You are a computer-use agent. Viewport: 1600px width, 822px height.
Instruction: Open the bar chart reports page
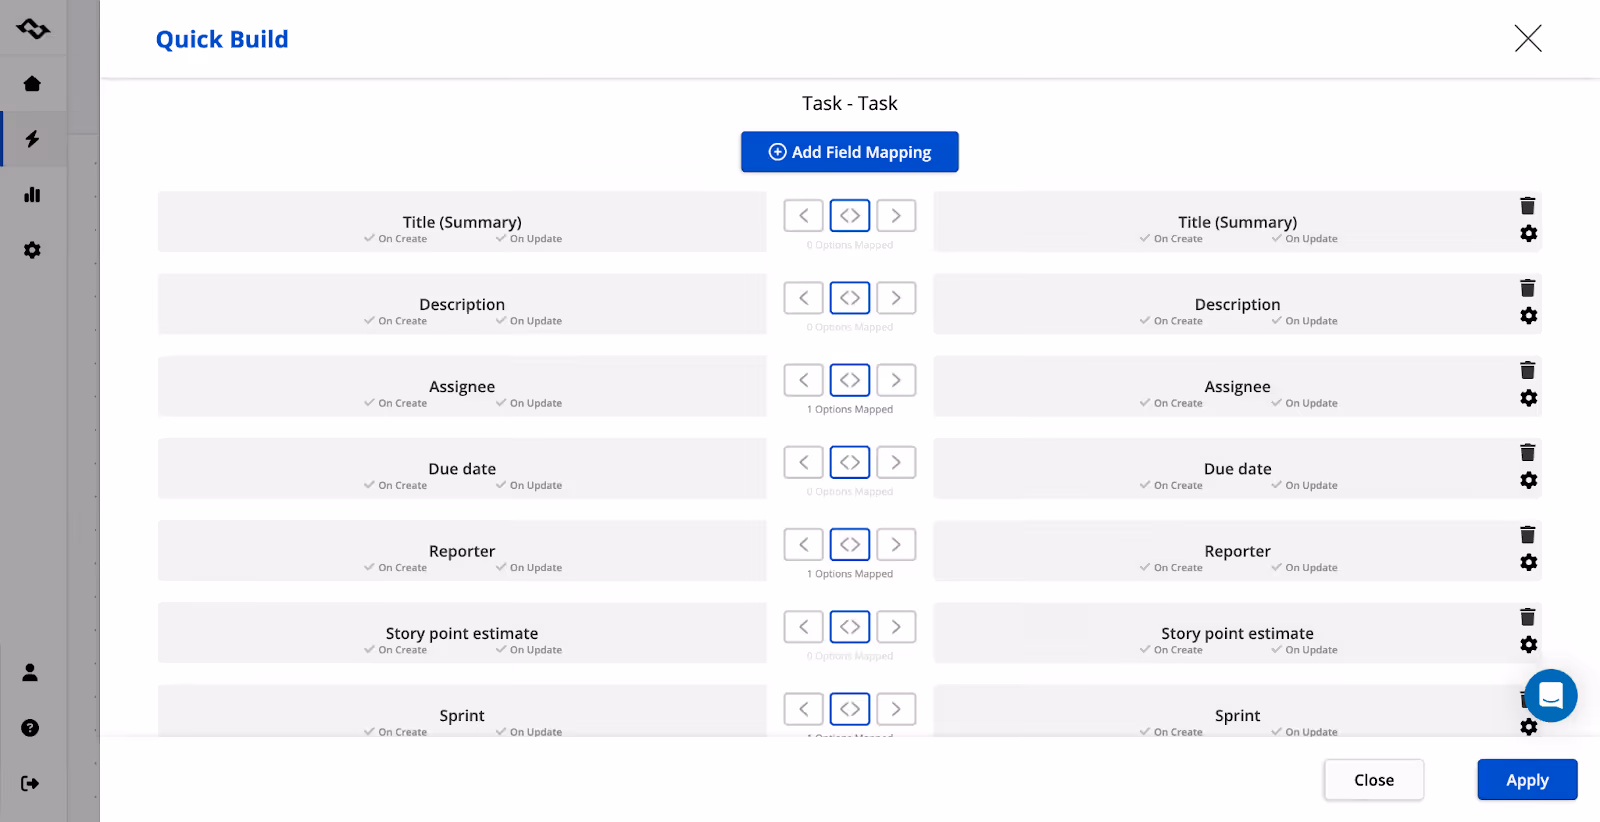click(x=32, y=194)
